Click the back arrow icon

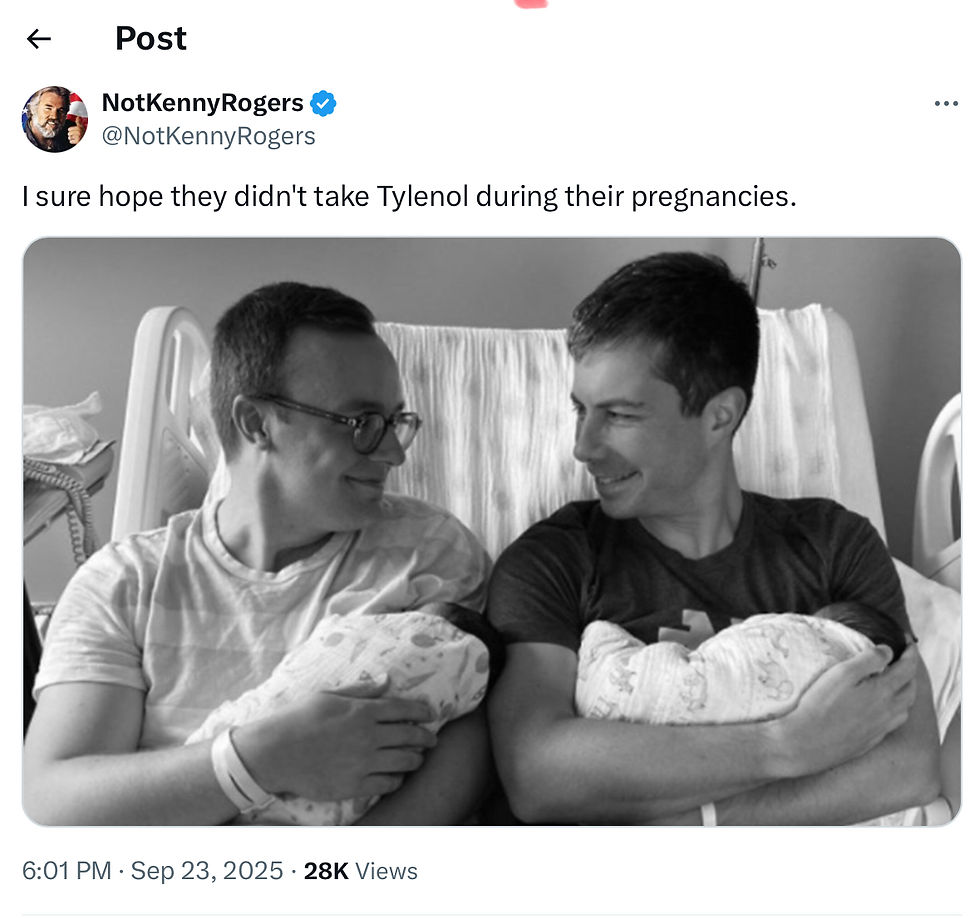[x=38, y=39]
